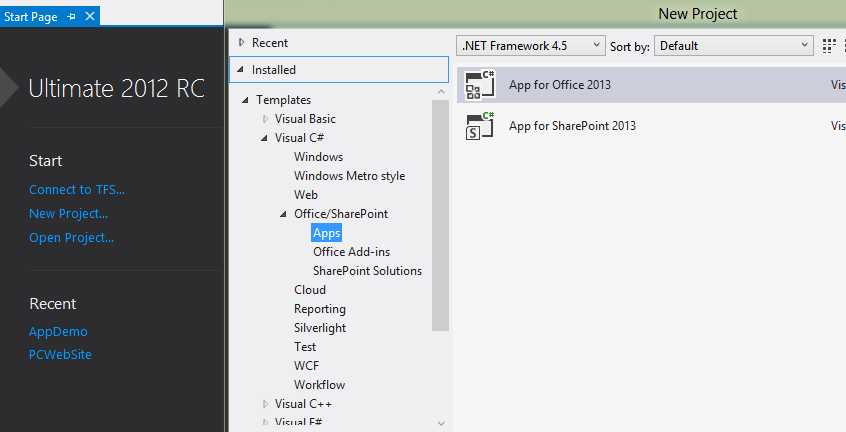Click the Templates tree label

(x=283, y=100)
